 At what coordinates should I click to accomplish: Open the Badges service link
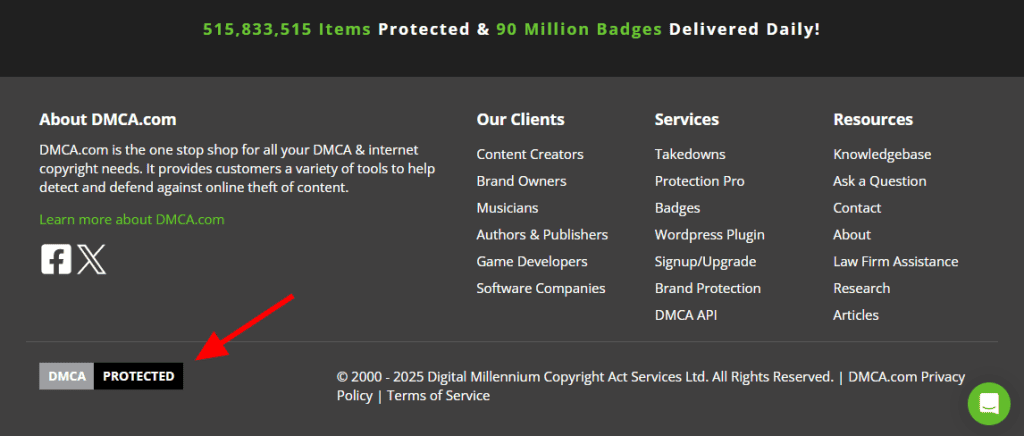click(677, 208)
